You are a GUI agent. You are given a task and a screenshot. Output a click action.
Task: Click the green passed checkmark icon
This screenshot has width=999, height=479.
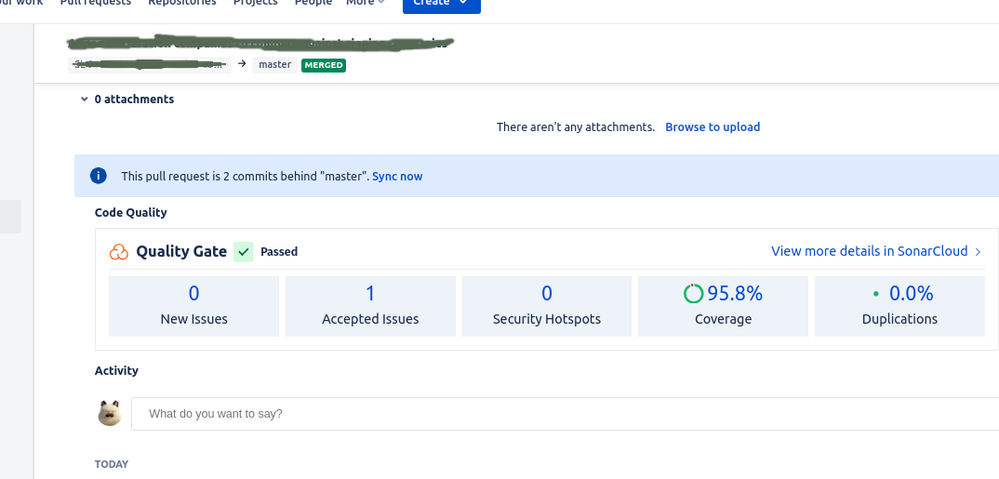coord(243,252)
